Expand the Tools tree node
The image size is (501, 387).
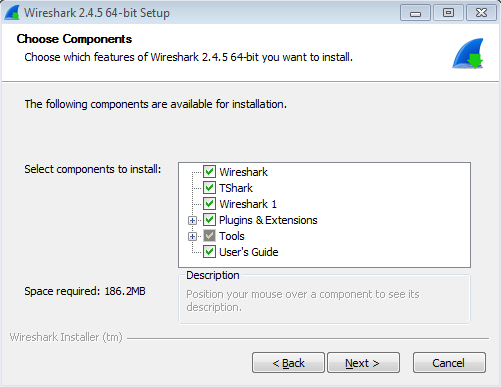pyautogui.click(x=192, y=236)
